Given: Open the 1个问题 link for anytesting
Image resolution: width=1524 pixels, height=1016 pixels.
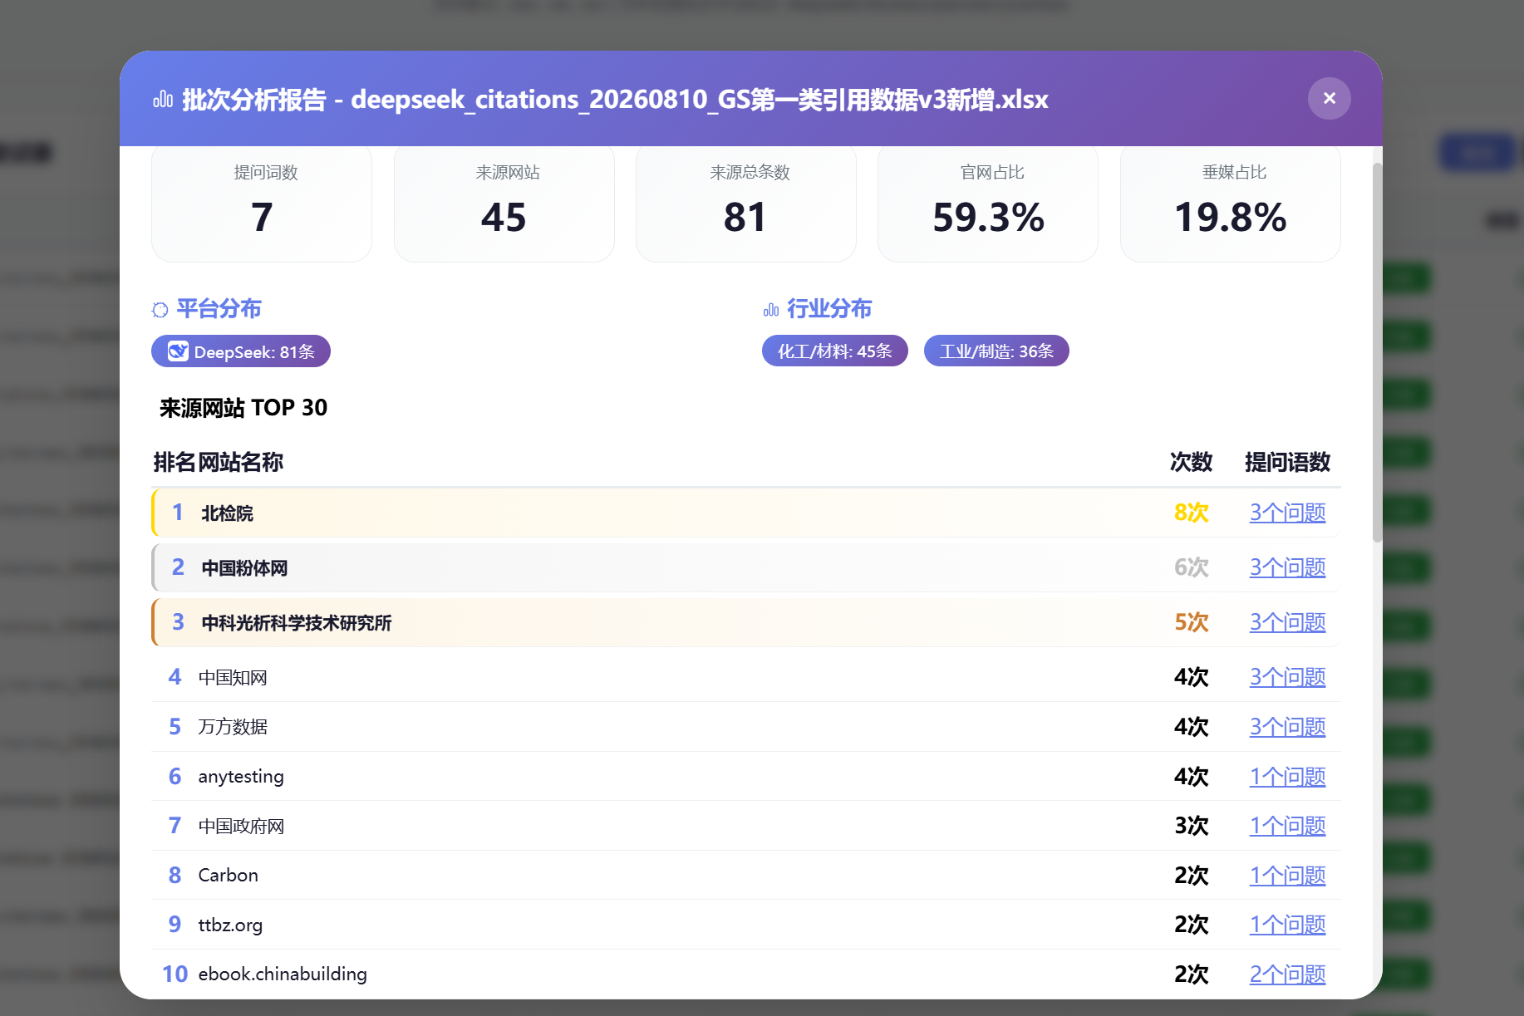Looking at the screenshot, I should (x=1287, y=777).
